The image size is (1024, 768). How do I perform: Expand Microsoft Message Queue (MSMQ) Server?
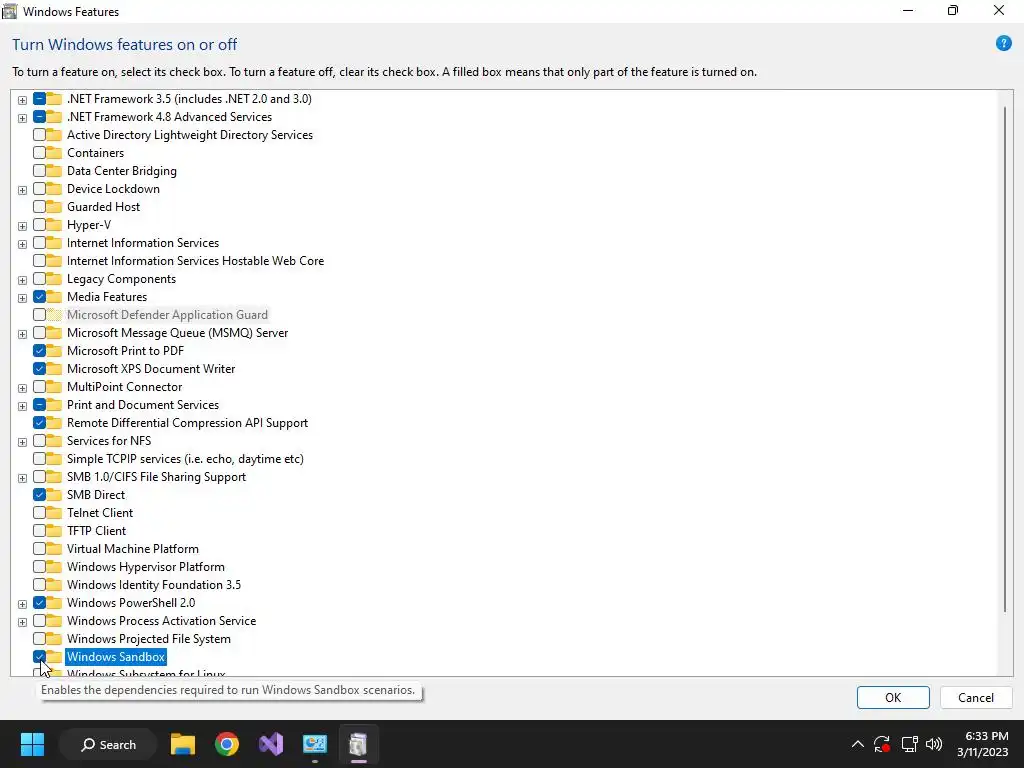click(22, 334)
